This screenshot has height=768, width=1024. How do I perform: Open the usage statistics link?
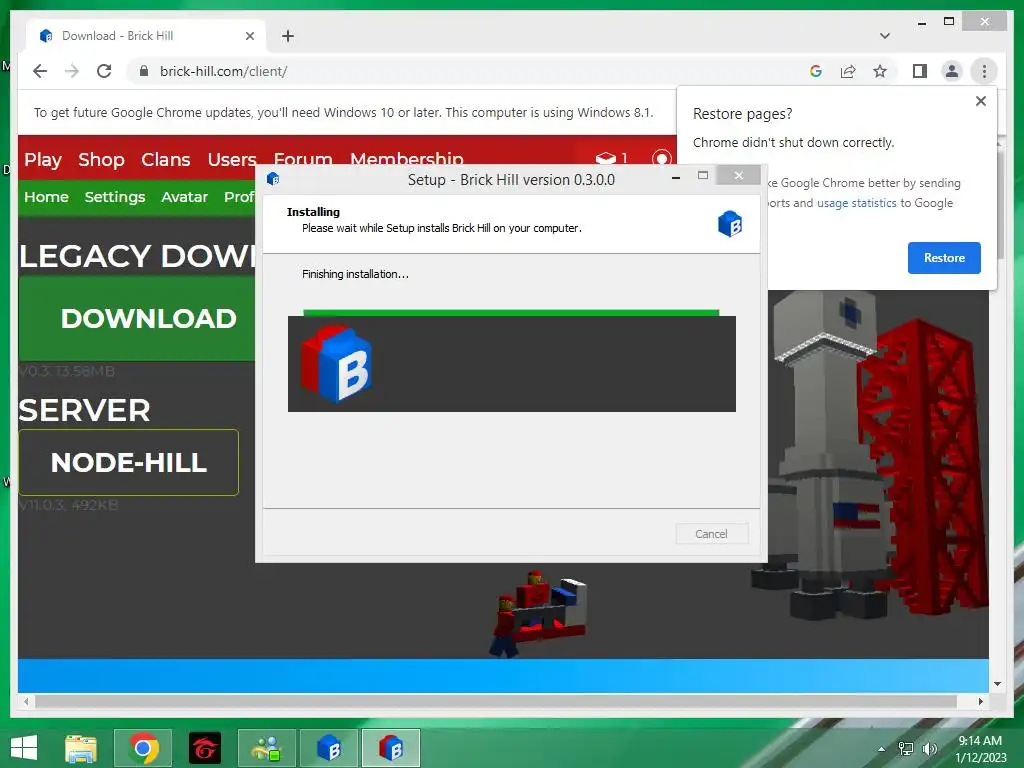pos(856,203)
